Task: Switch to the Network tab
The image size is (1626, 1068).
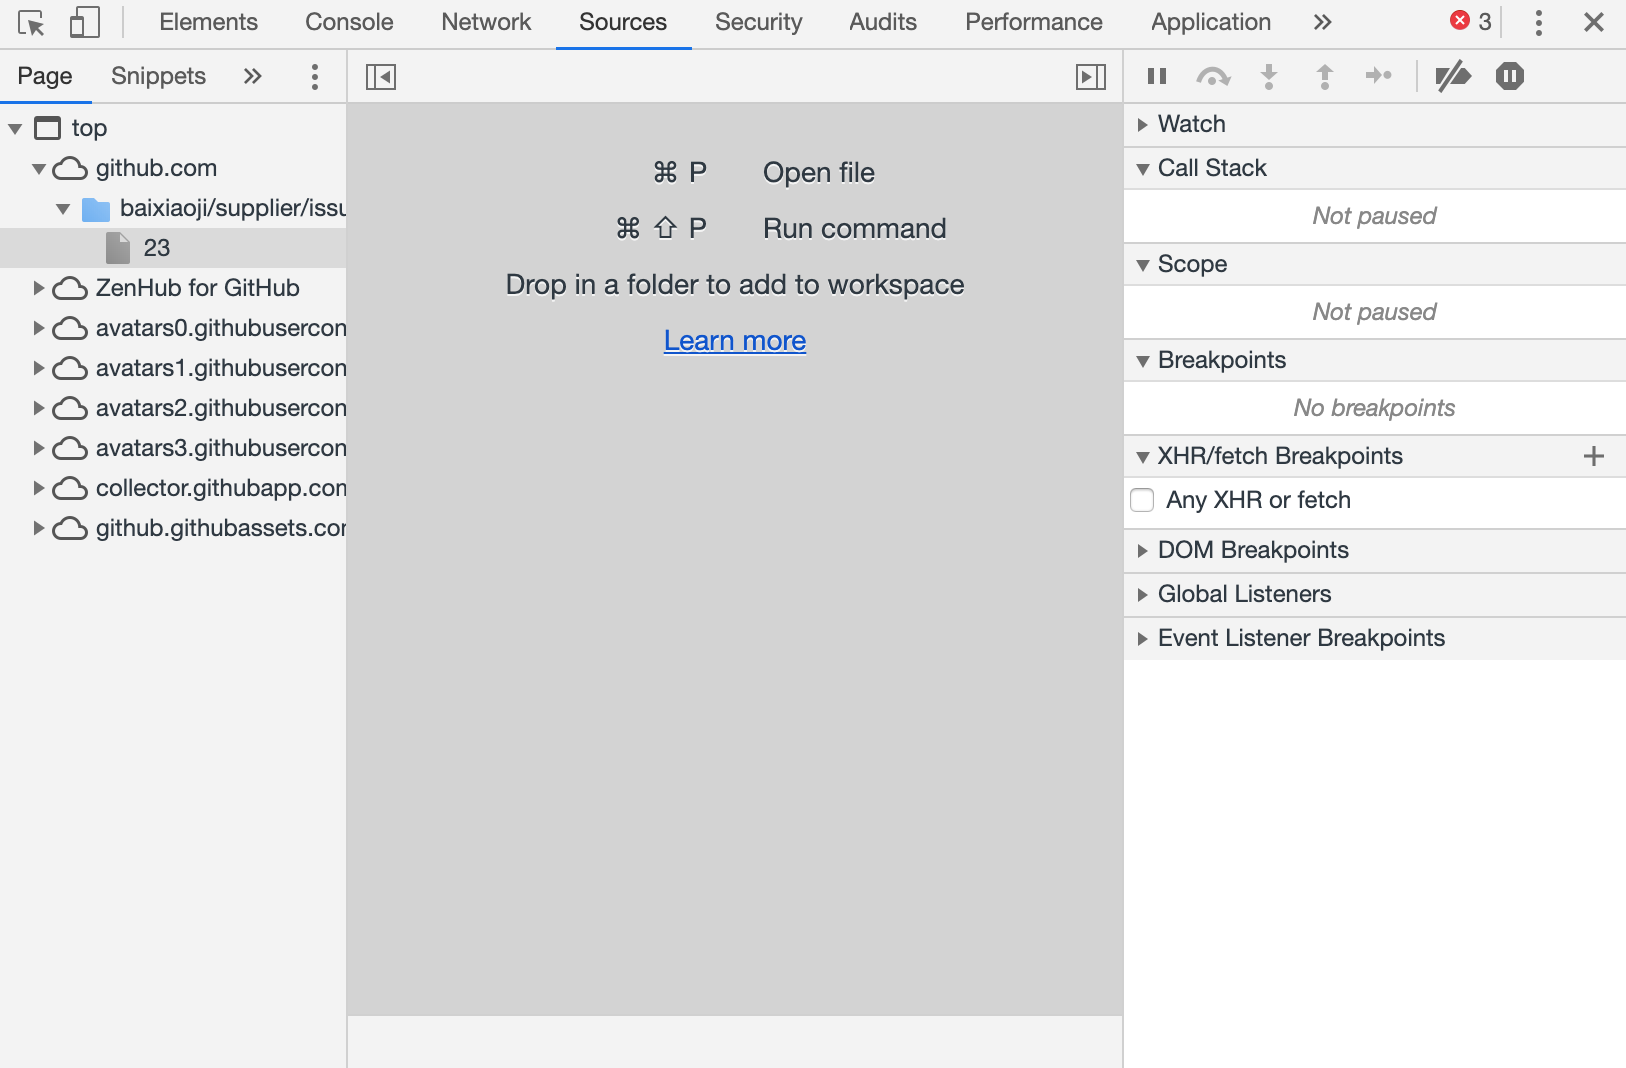Action: (486, 22)
